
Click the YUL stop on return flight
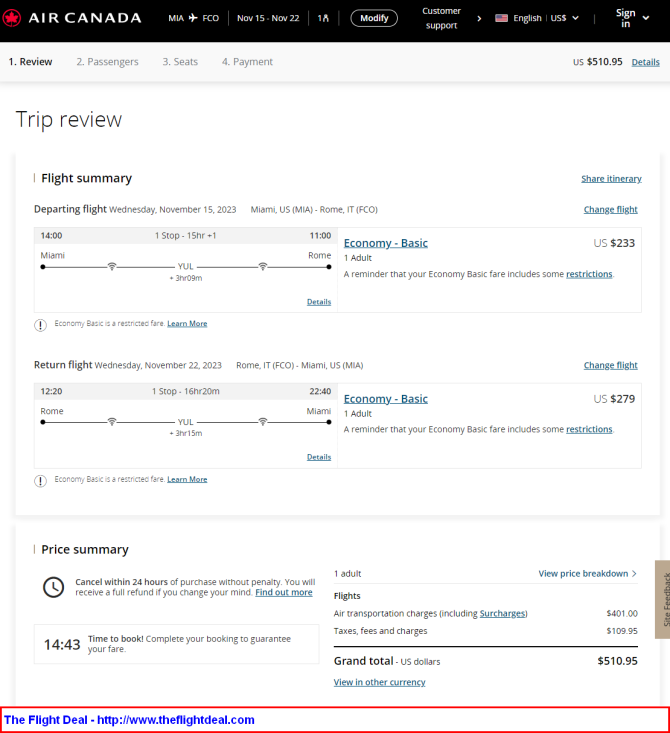point(186,422)
